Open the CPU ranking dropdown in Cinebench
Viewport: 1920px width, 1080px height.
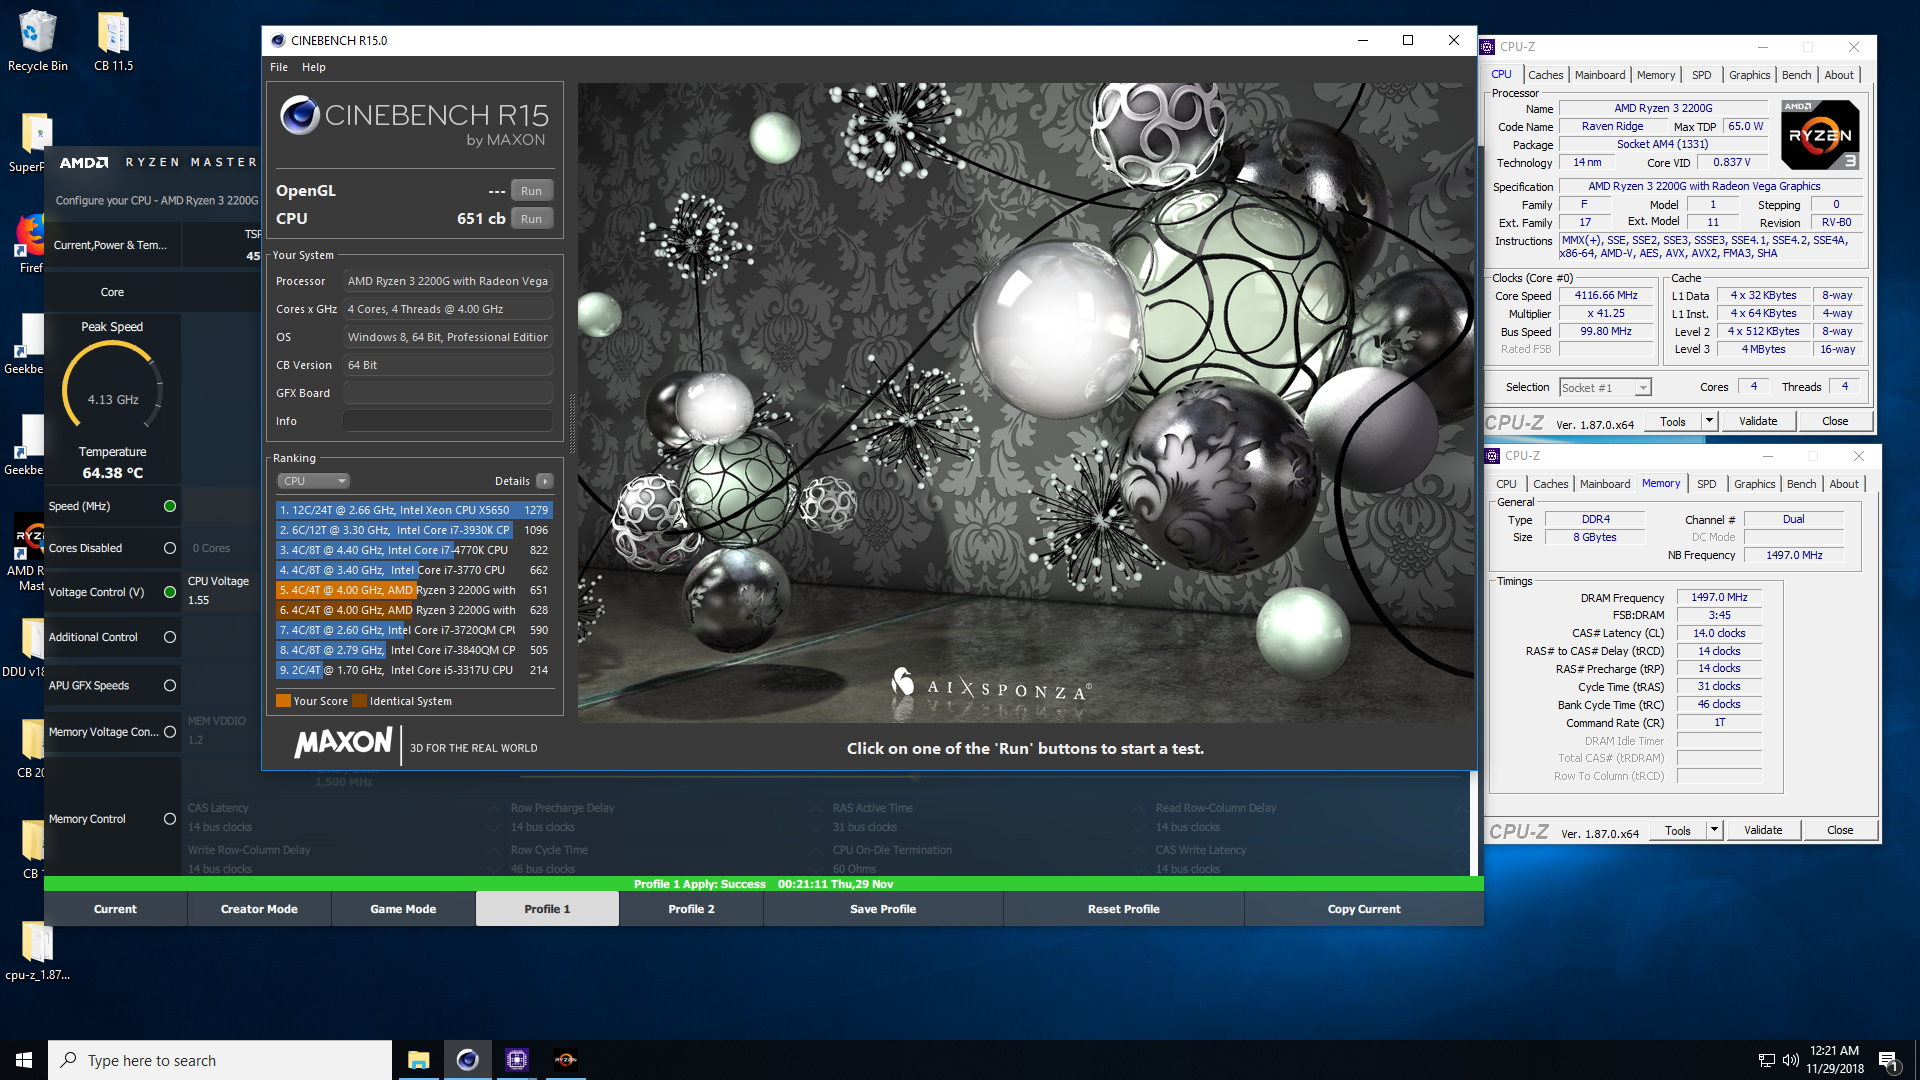coord(314,481)
